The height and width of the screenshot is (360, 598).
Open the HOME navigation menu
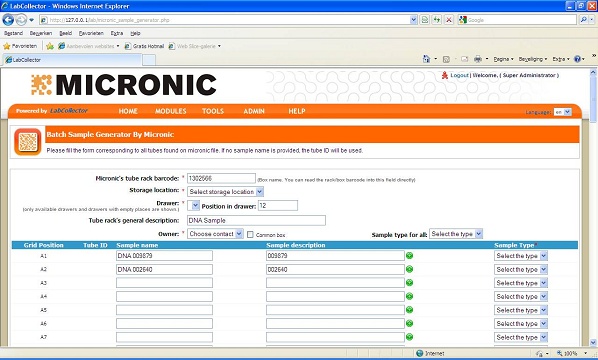[128, 111]
